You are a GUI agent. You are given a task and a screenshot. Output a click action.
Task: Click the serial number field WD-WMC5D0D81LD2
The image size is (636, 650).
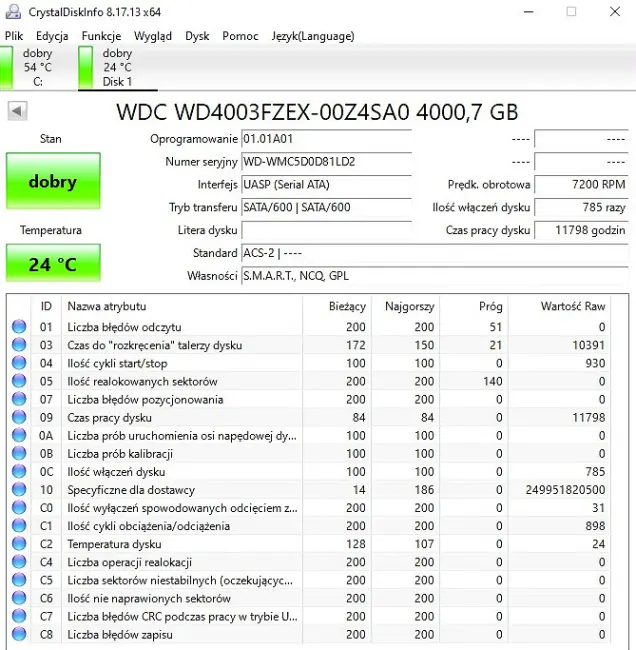click(326, 161)
